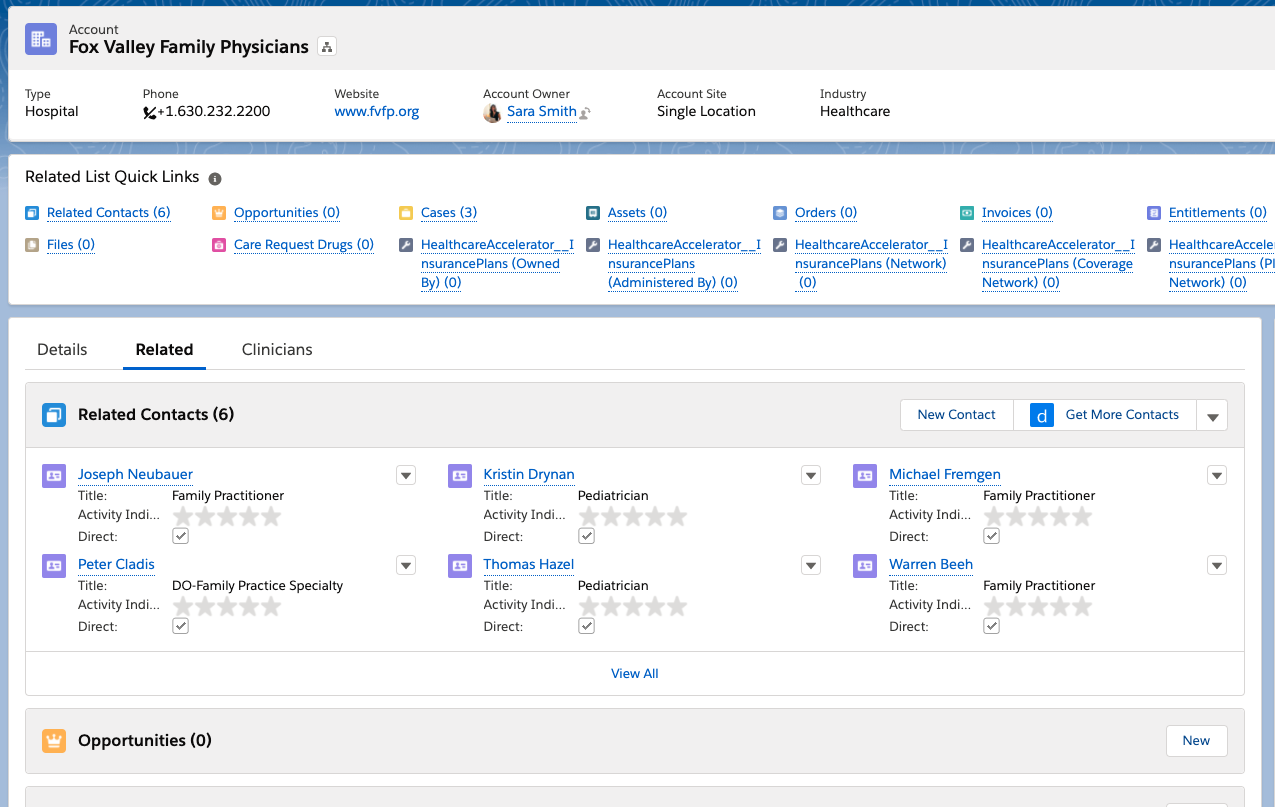Screen dimensions: 1275x807
Task: Click Opportunities section crown icon
Action: pyautogui.click(x=54, y=741)
